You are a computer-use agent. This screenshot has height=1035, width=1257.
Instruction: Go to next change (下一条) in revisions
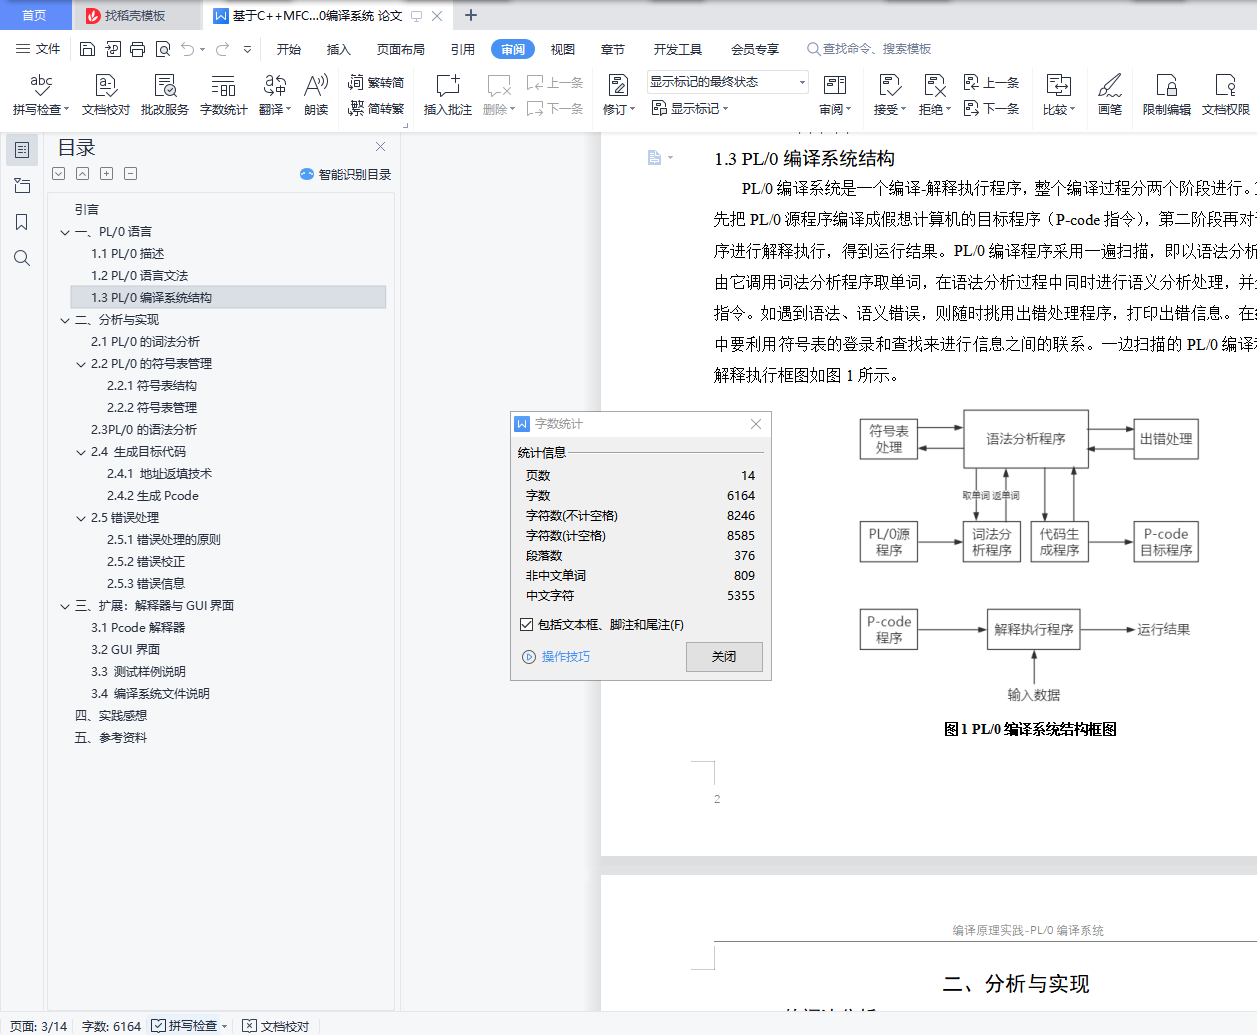[992, 108]
